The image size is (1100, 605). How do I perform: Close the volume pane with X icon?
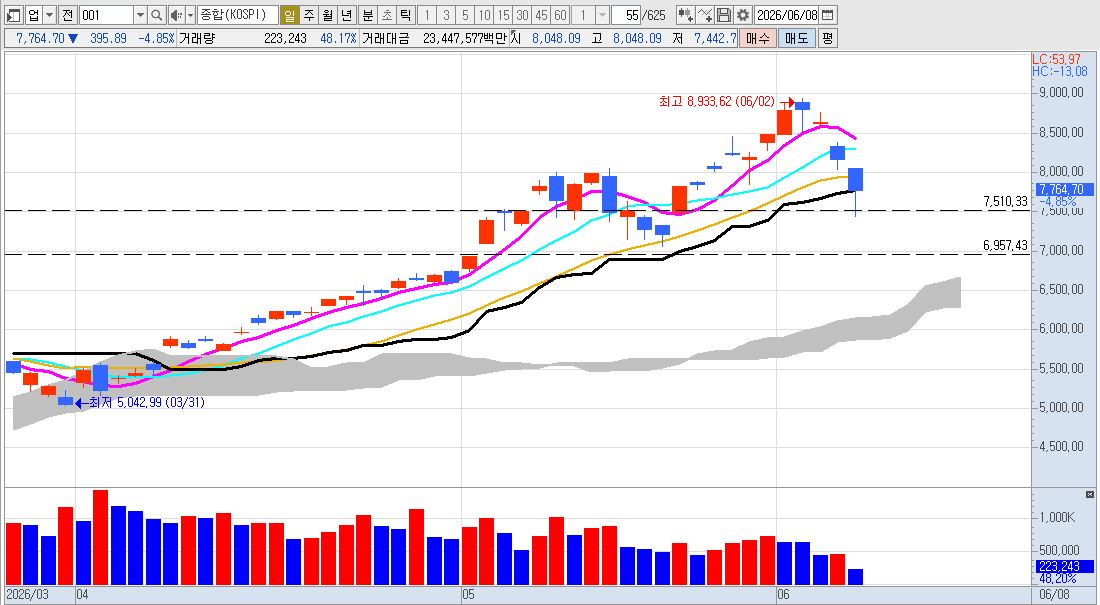(1089, 494)
